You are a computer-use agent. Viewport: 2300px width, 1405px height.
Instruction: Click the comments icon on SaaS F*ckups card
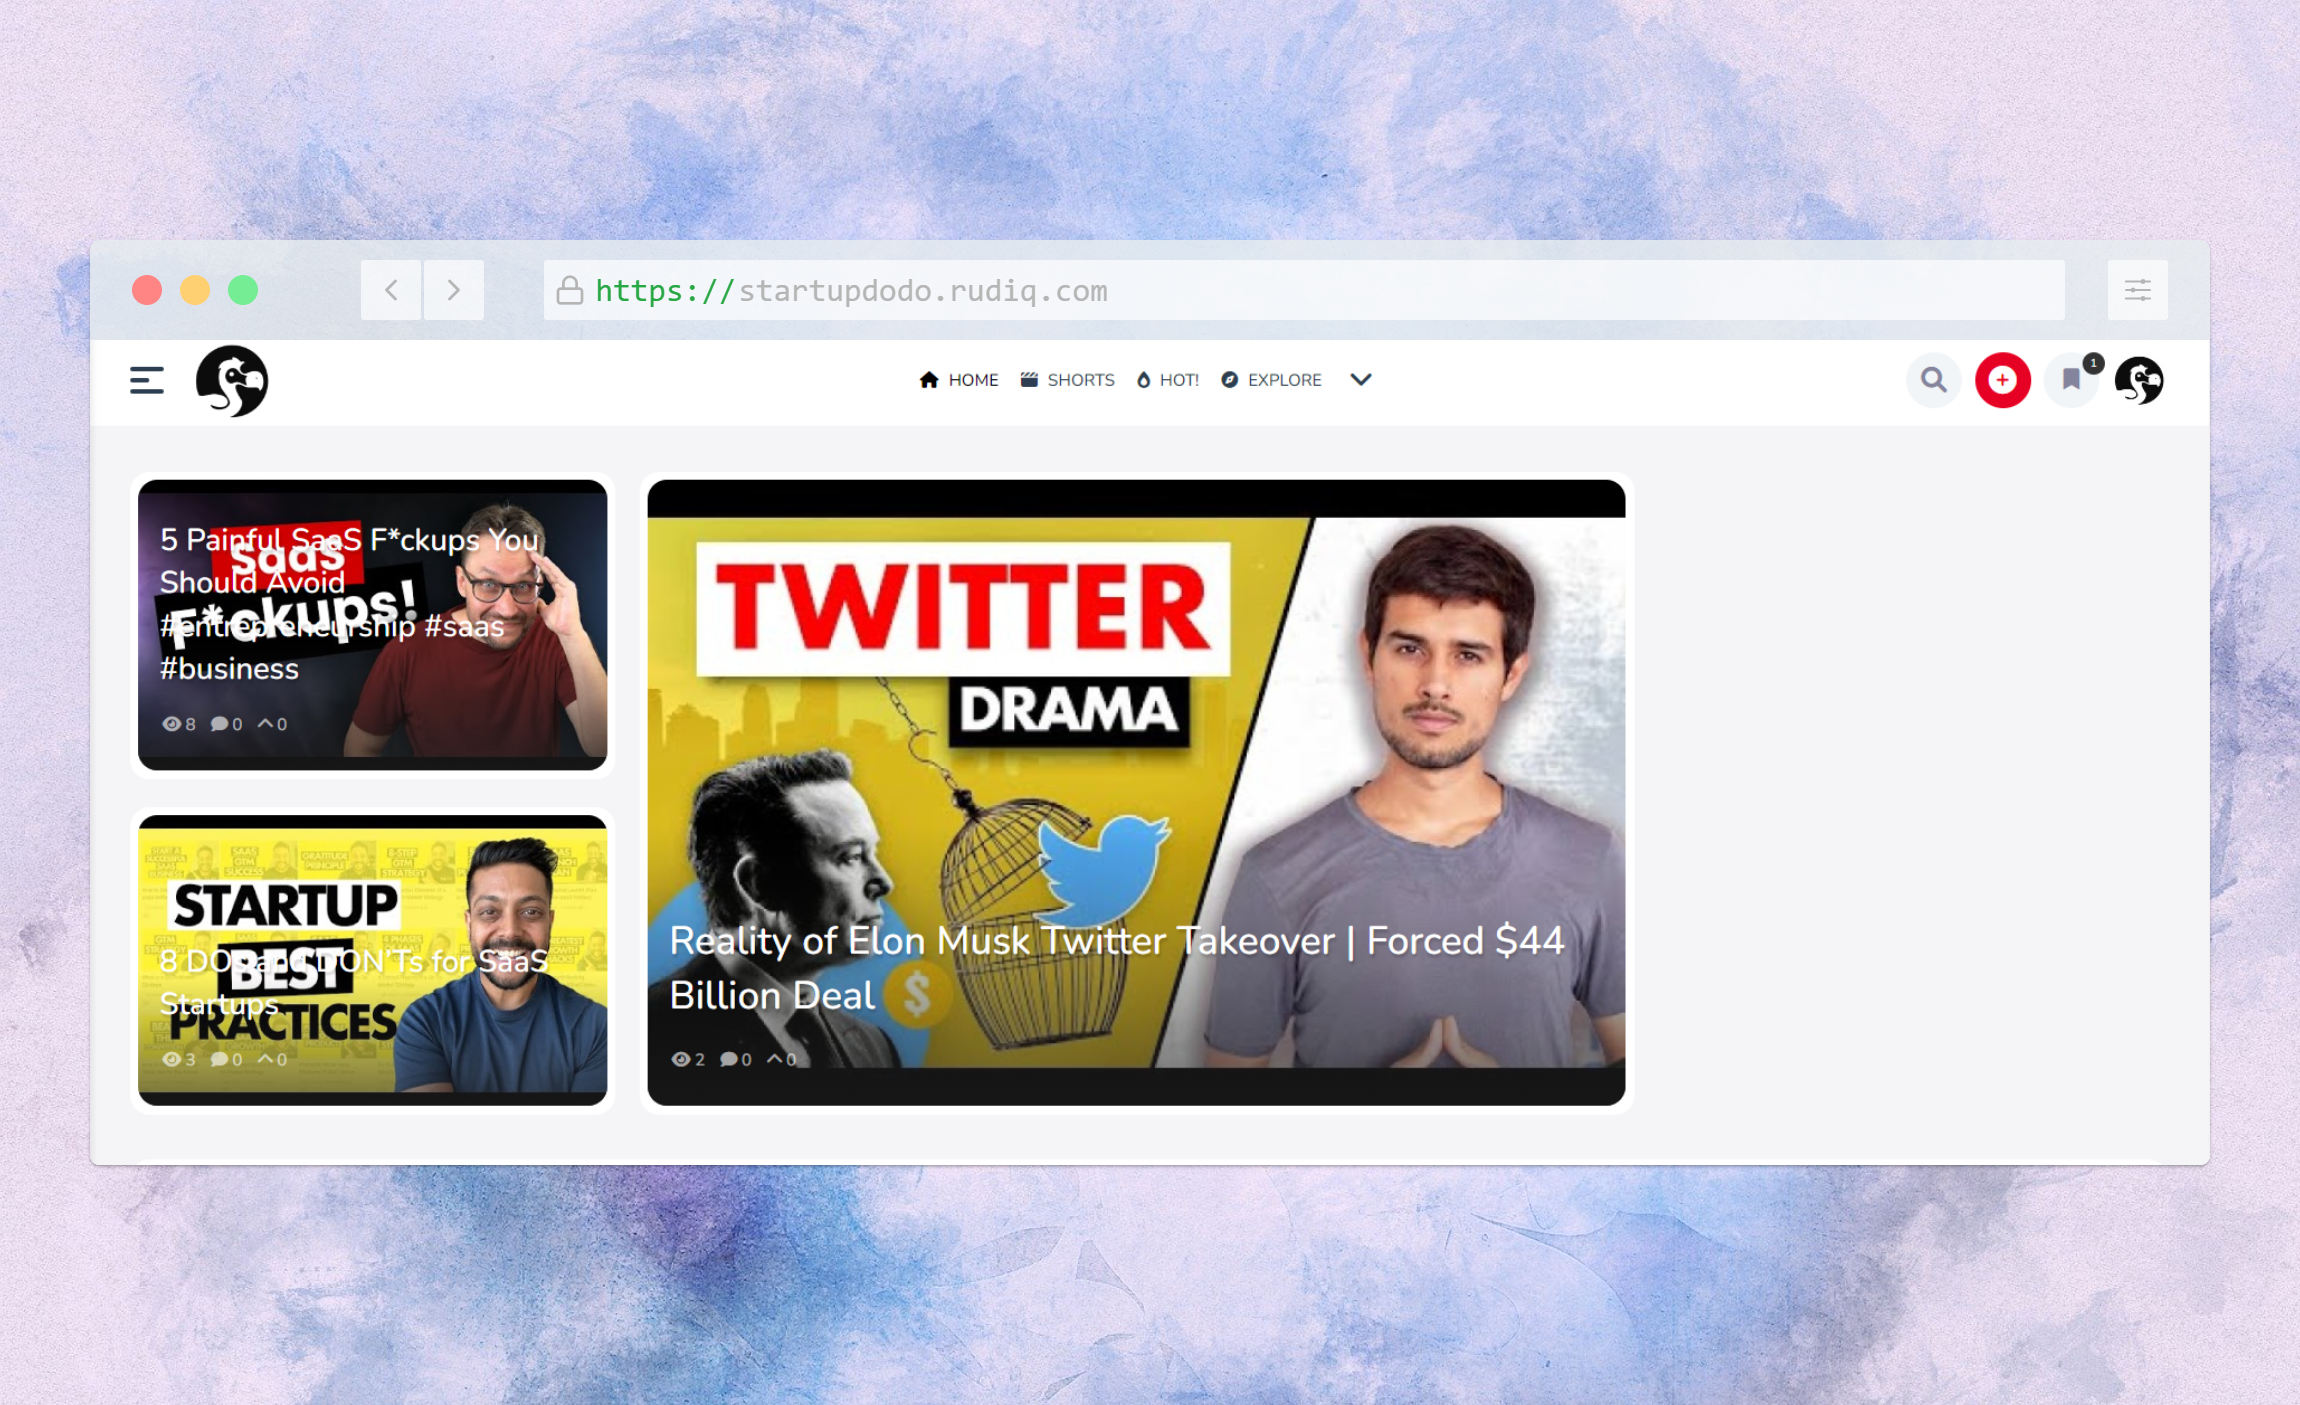click(220, 724)
